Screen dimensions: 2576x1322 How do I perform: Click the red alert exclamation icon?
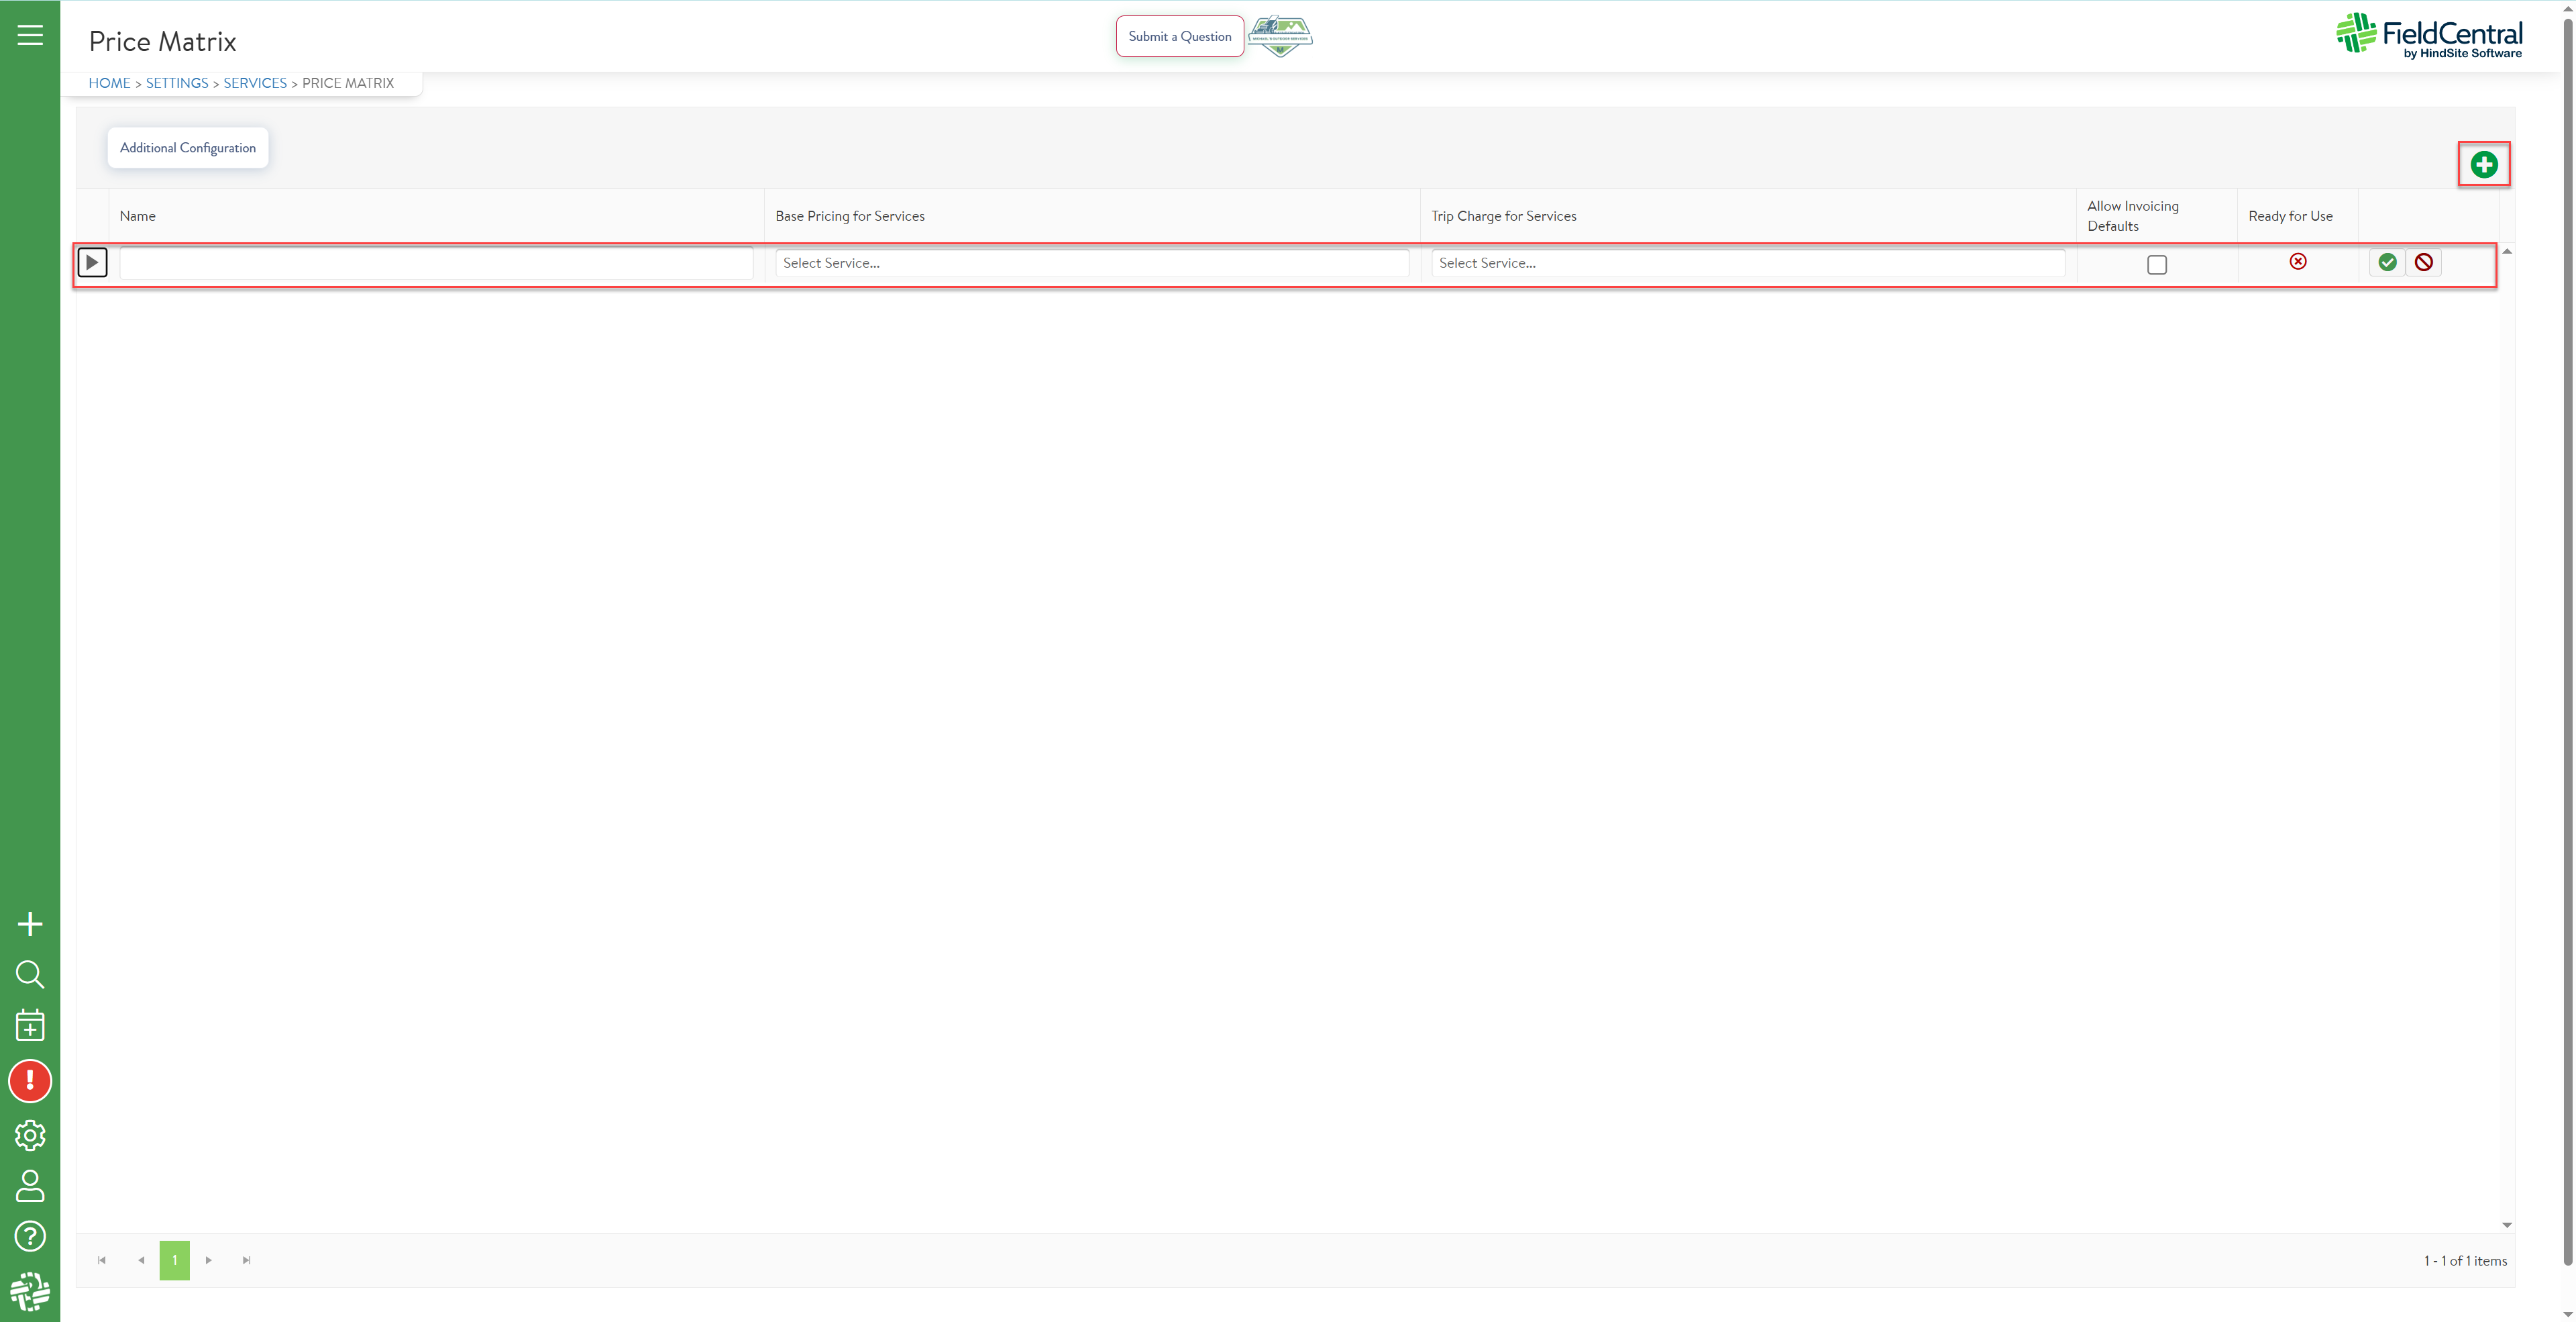pyautogui.click(x=30, y=1081)
